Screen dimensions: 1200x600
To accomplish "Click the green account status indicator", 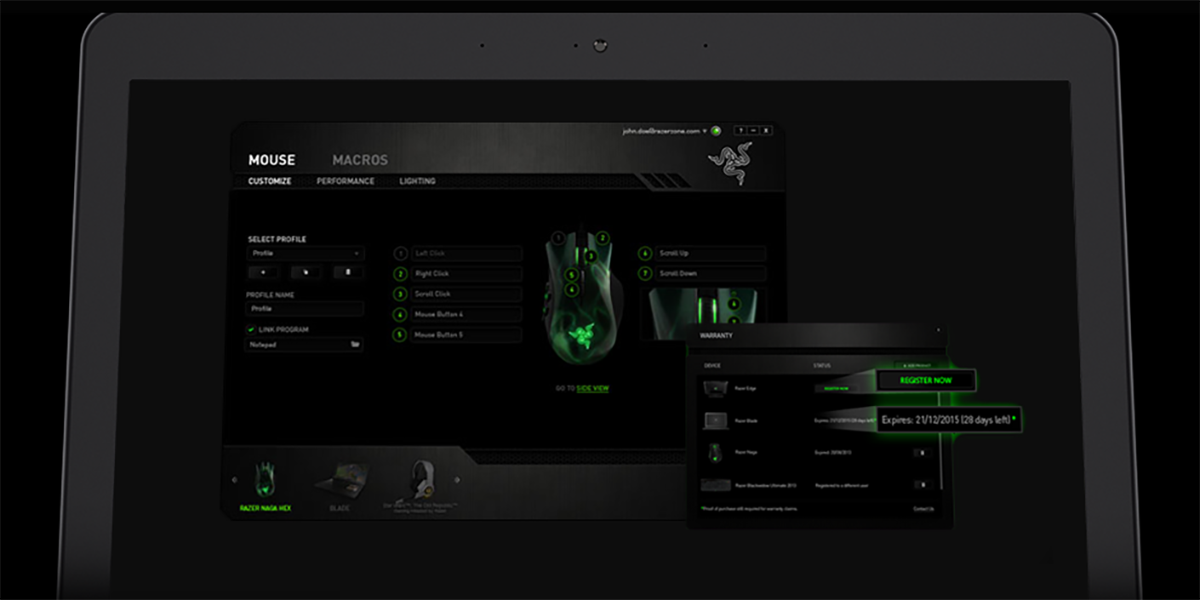I will [x=716, y=131].
